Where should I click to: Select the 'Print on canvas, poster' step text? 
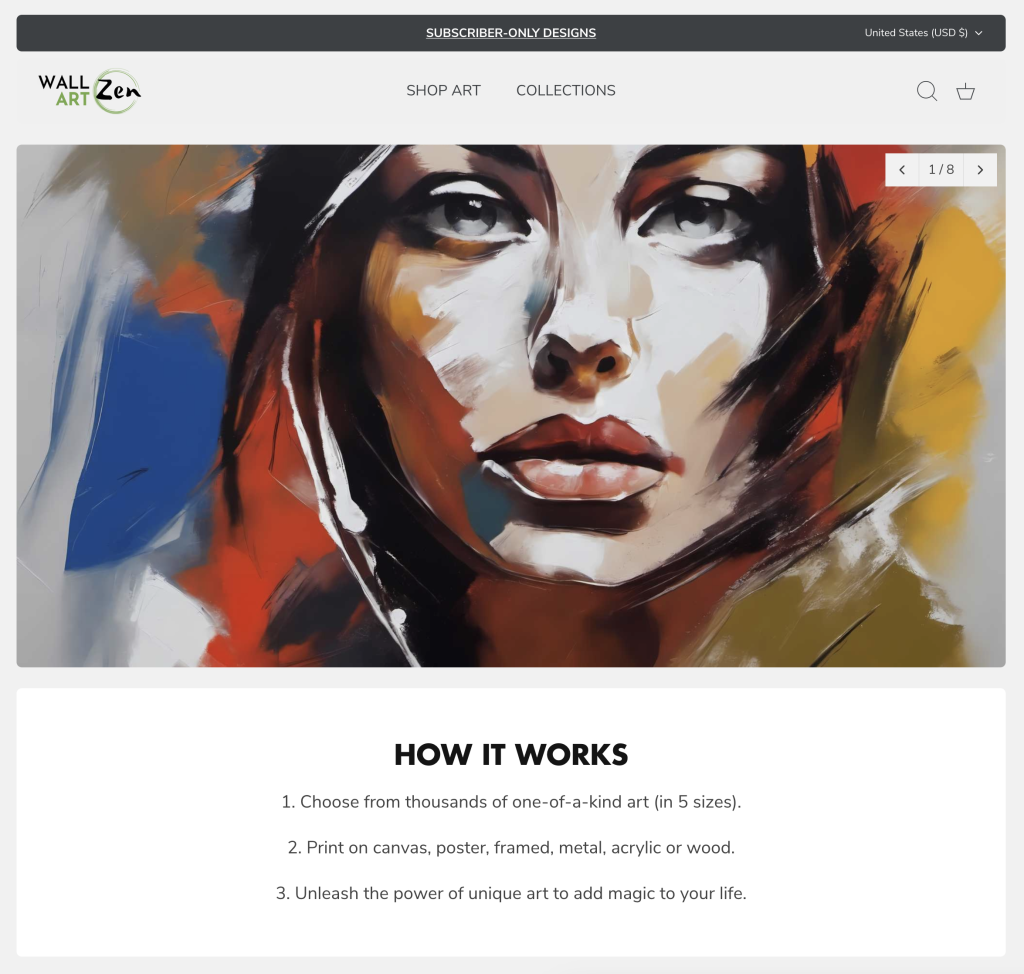tap(511, 847)
